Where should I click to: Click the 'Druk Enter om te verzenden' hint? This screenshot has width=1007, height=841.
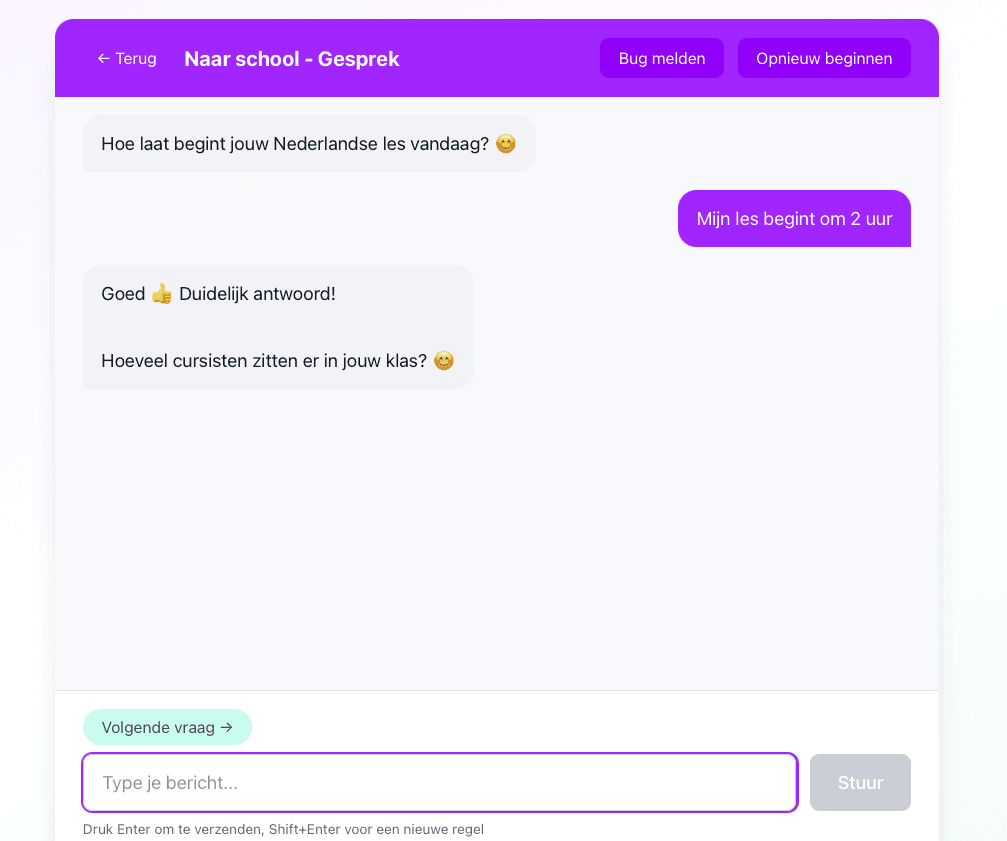[283, 829]
